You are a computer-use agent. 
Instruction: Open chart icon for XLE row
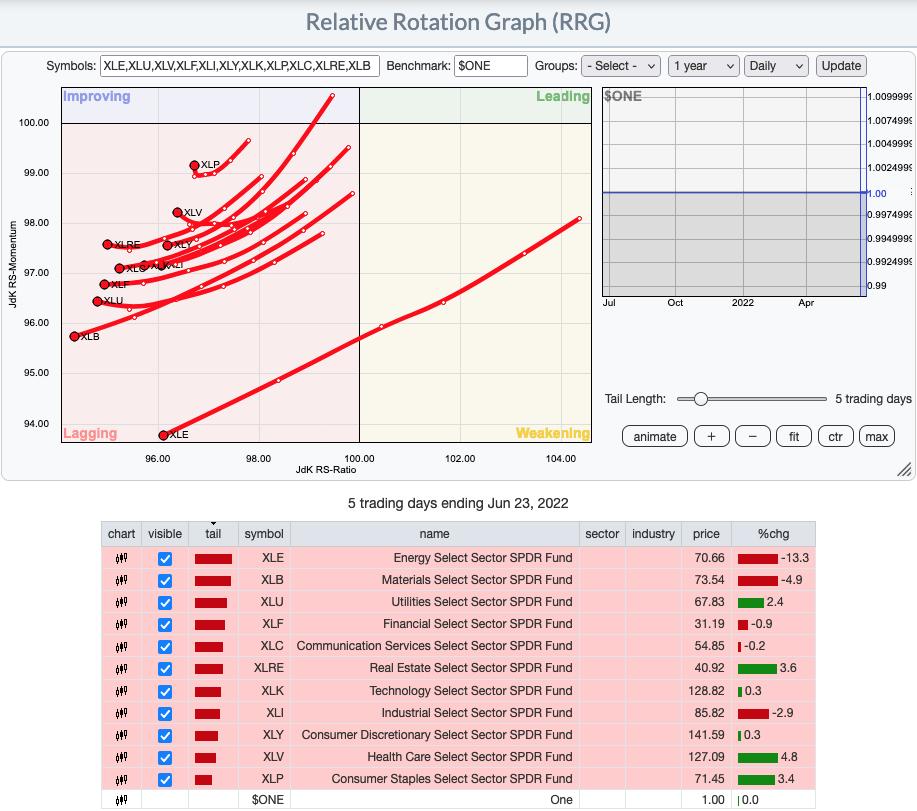pyautogui.click(x=121, y=558)
